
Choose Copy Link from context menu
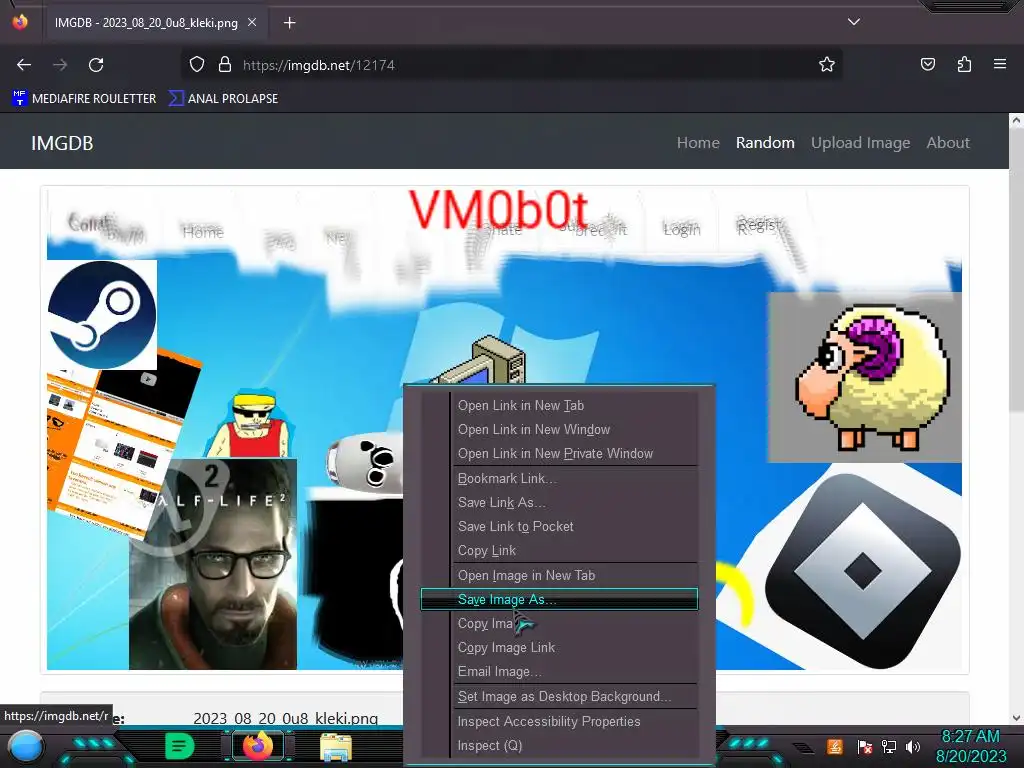[559, 551]
